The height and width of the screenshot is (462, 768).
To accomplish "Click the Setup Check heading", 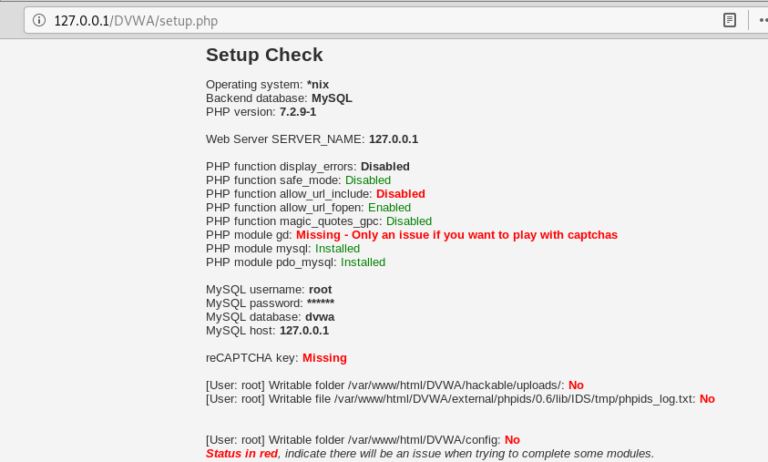I will tap(264, 55).
